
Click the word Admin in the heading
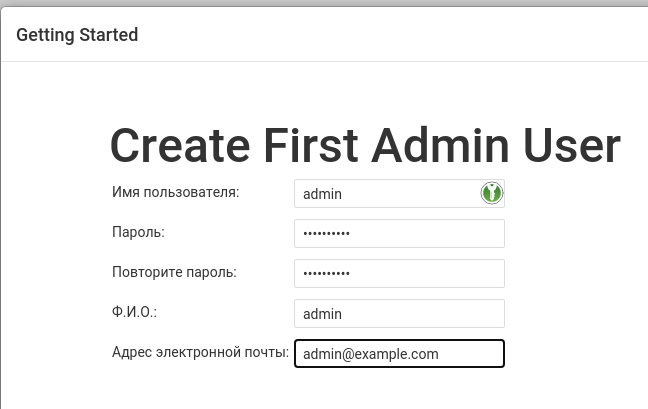pos(440,145)
